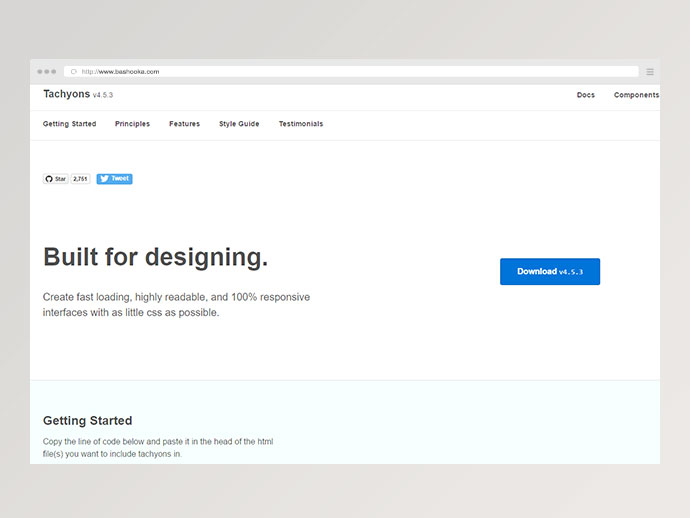The height and width of the screenshot is (518, 690).
Task: Click the 'Getting Started' section heading
Action: (88, 421)
